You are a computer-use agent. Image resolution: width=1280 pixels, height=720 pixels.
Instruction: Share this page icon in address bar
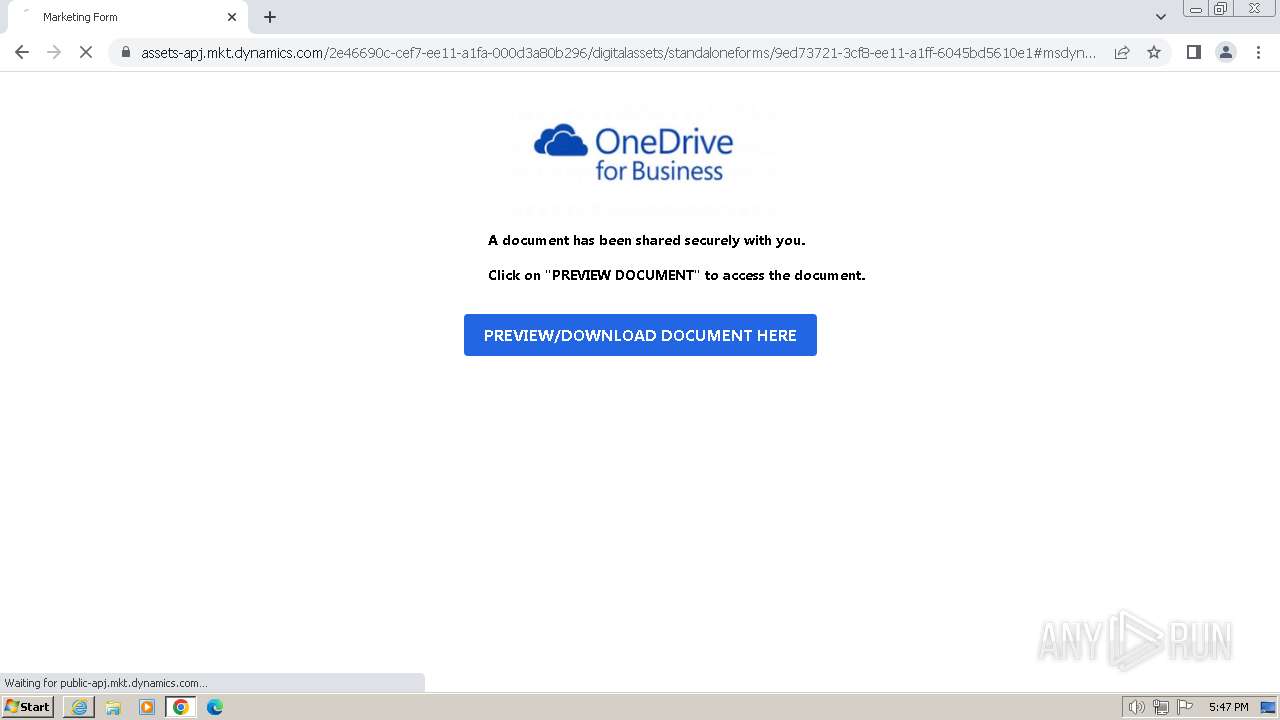1122,52
